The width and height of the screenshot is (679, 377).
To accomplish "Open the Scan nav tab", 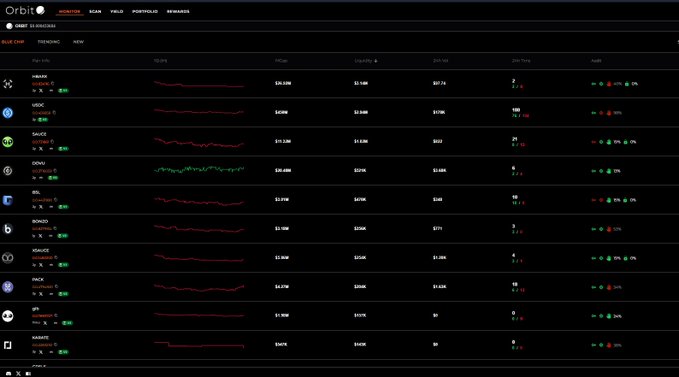I will [x=95, y=12].
